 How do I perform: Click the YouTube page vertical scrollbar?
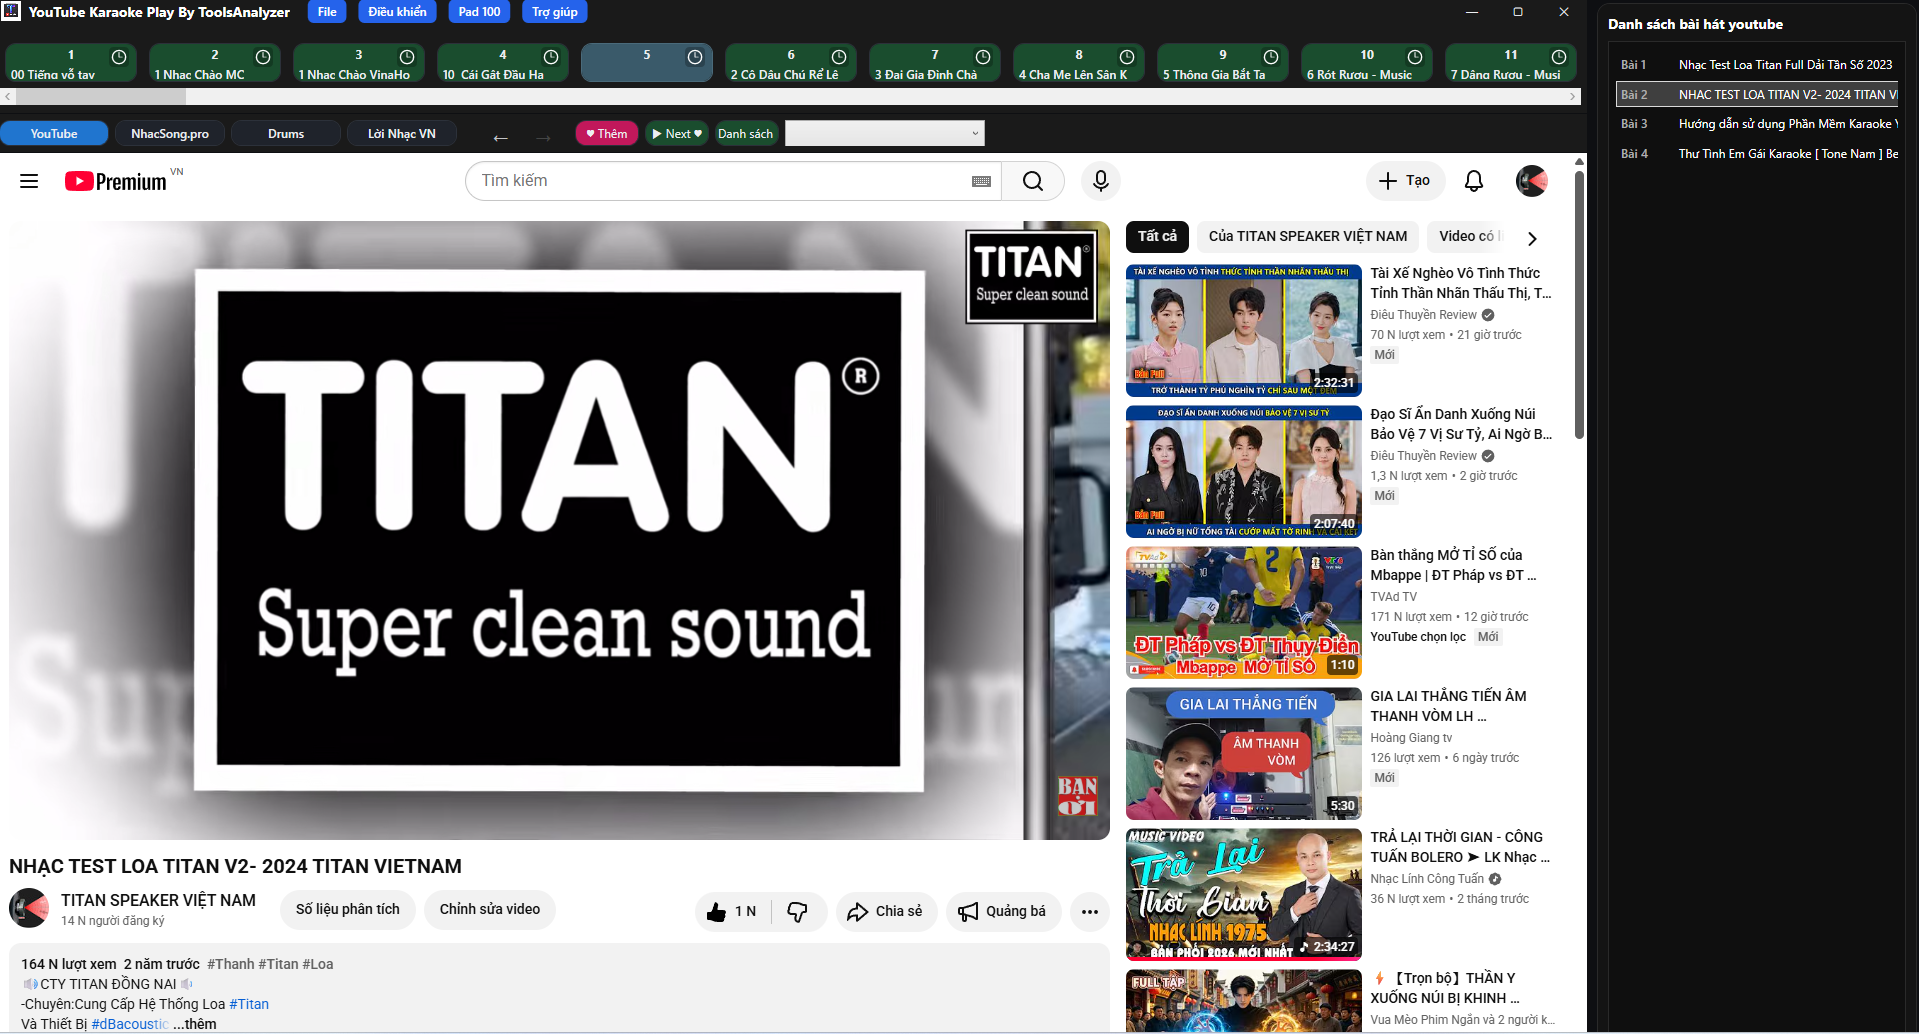tap(1579, 305)
